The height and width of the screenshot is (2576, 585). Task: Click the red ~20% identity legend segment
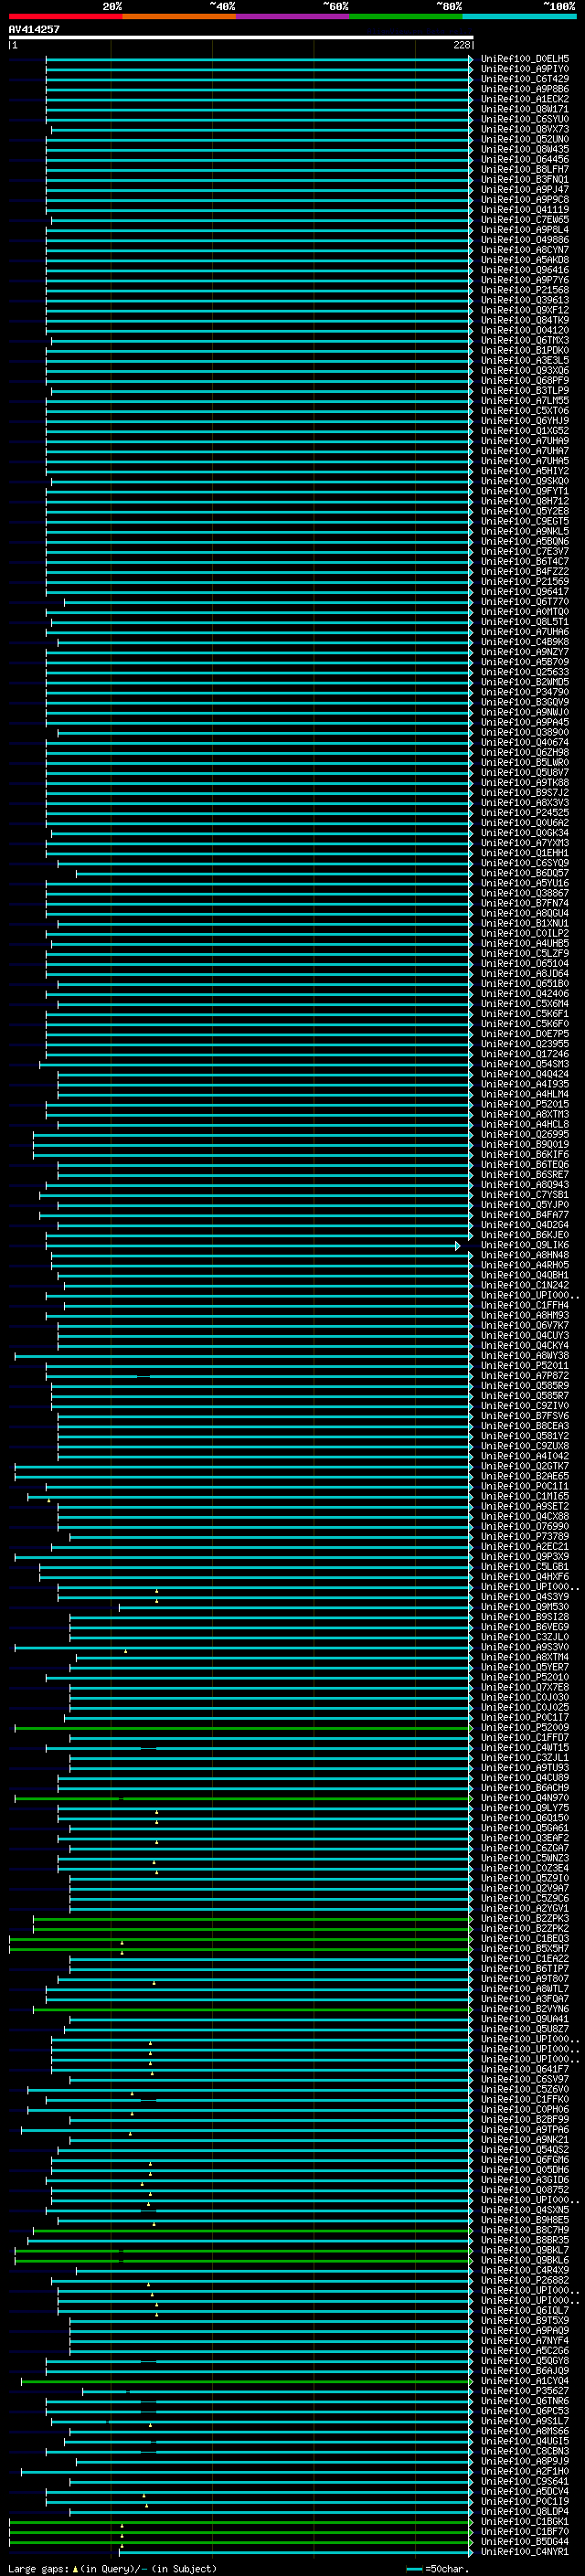point(65,16)
